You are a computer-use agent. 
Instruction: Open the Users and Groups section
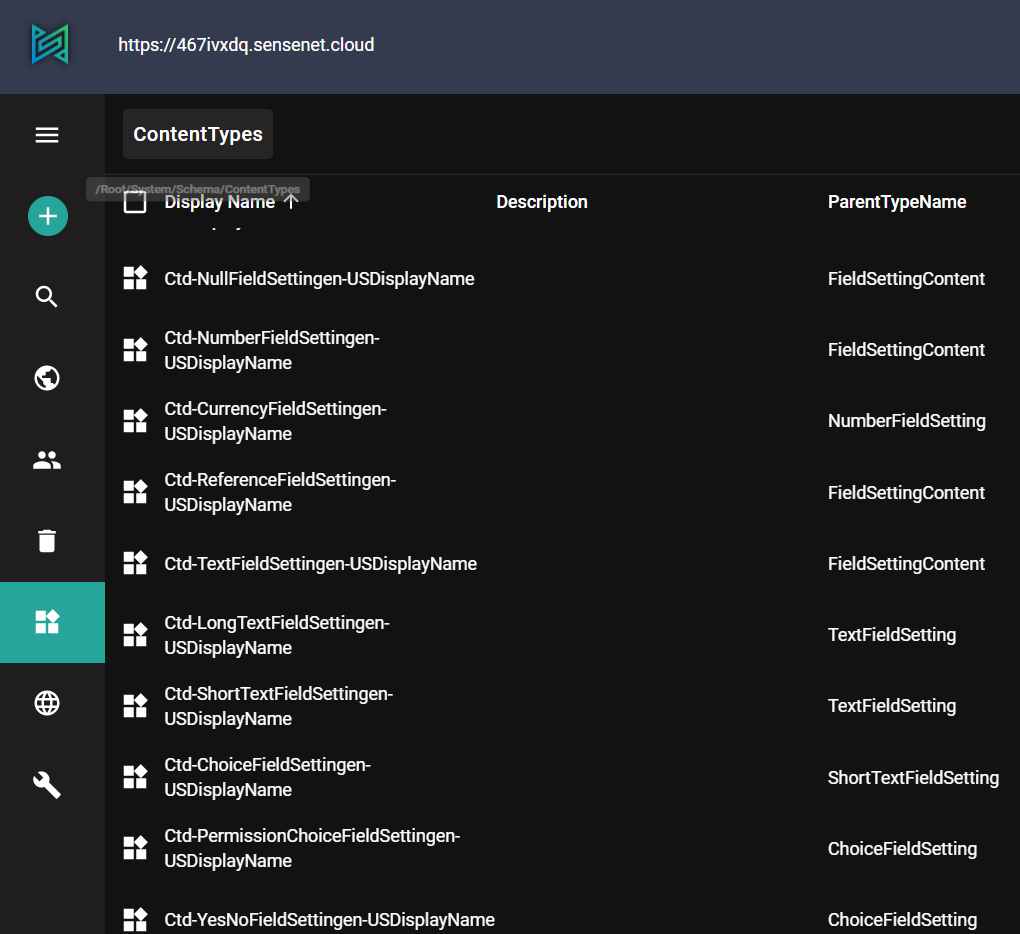[46, 459]
